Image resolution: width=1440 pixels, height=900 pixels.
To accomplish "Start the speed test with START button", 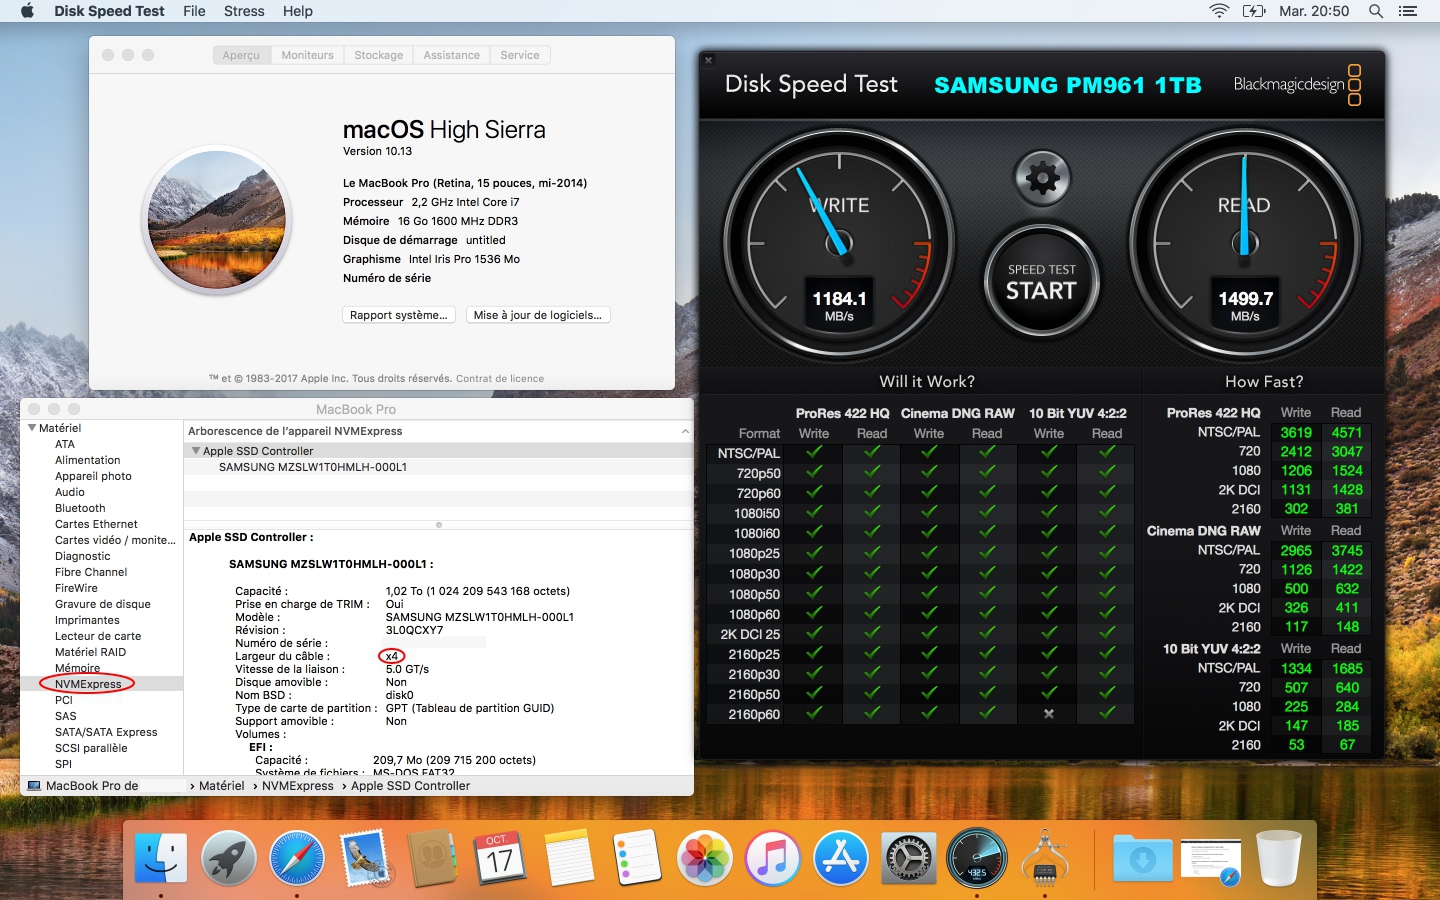I will click(x=1042, y=282).
